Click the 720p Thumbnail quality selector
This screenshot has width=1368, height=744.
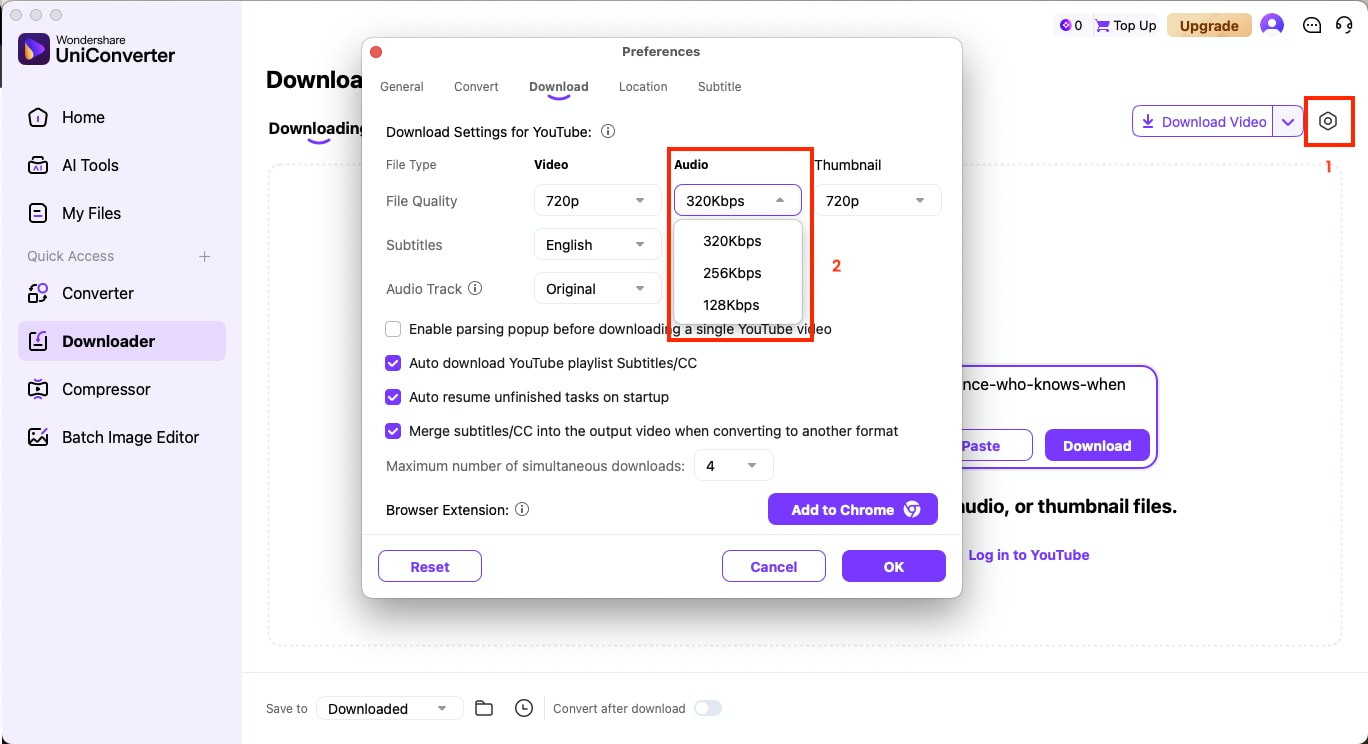click(x=877, y=200)
